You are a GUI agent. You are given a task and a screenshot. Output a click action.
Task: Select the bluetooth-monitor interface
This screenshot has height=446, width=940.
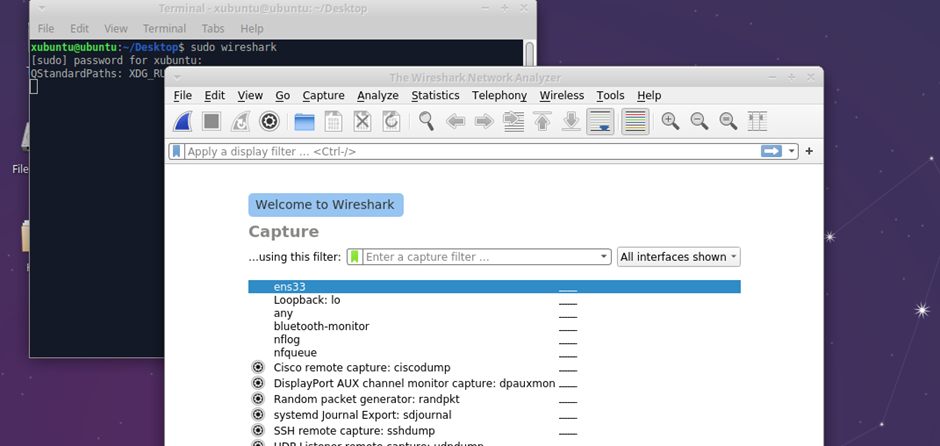(494, 326)
